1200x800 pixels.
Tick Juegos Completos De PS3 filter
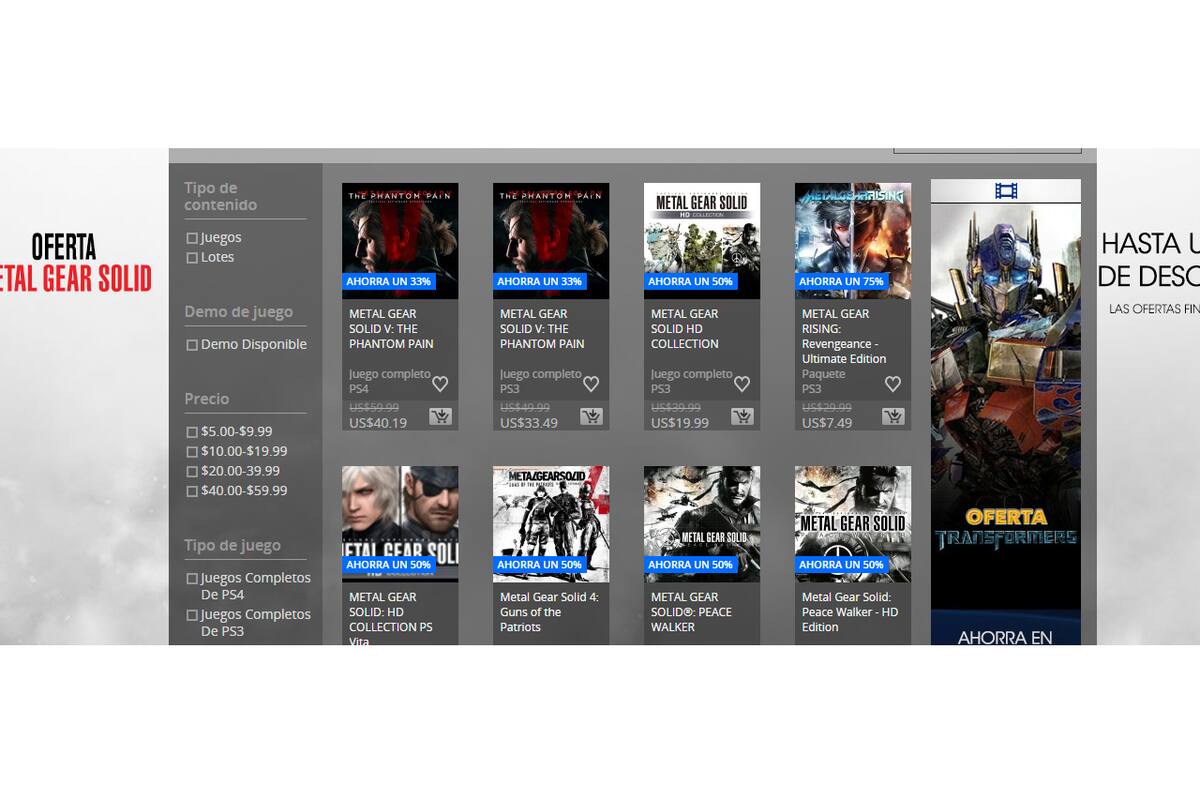tap(192, 615)
